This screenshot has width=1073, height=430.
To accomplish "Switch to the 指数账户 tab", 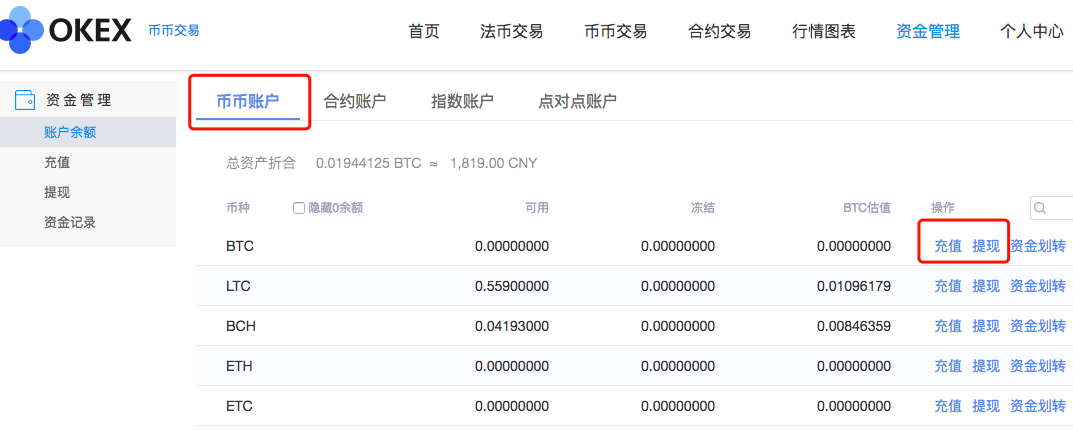I will click(462, 101).
